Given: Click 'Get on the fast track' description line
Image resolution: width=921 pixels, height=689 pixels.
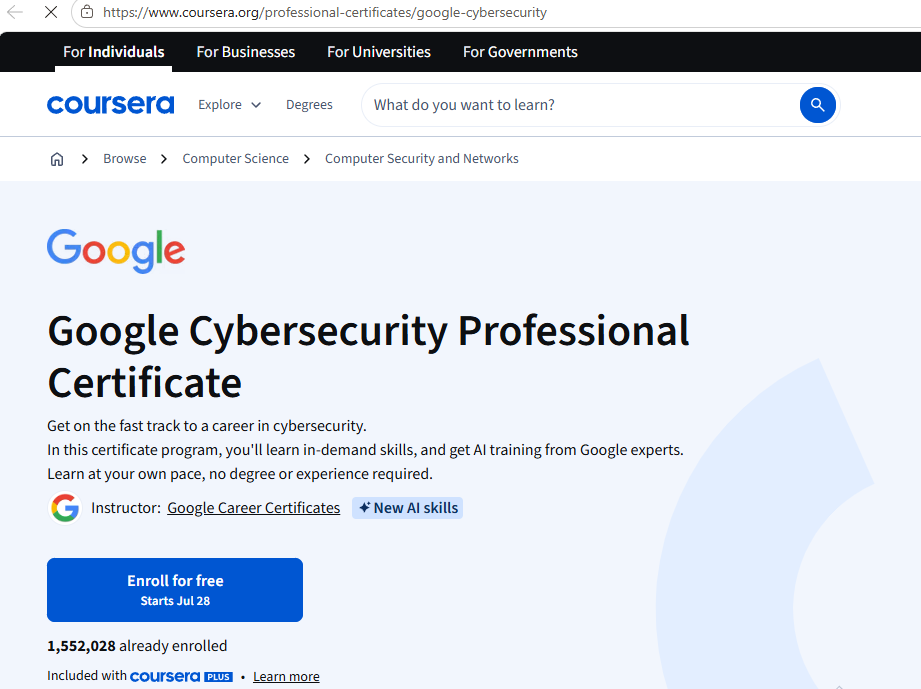Looking at the screenshot, I should pyautogui.click(x=207, y=426).
